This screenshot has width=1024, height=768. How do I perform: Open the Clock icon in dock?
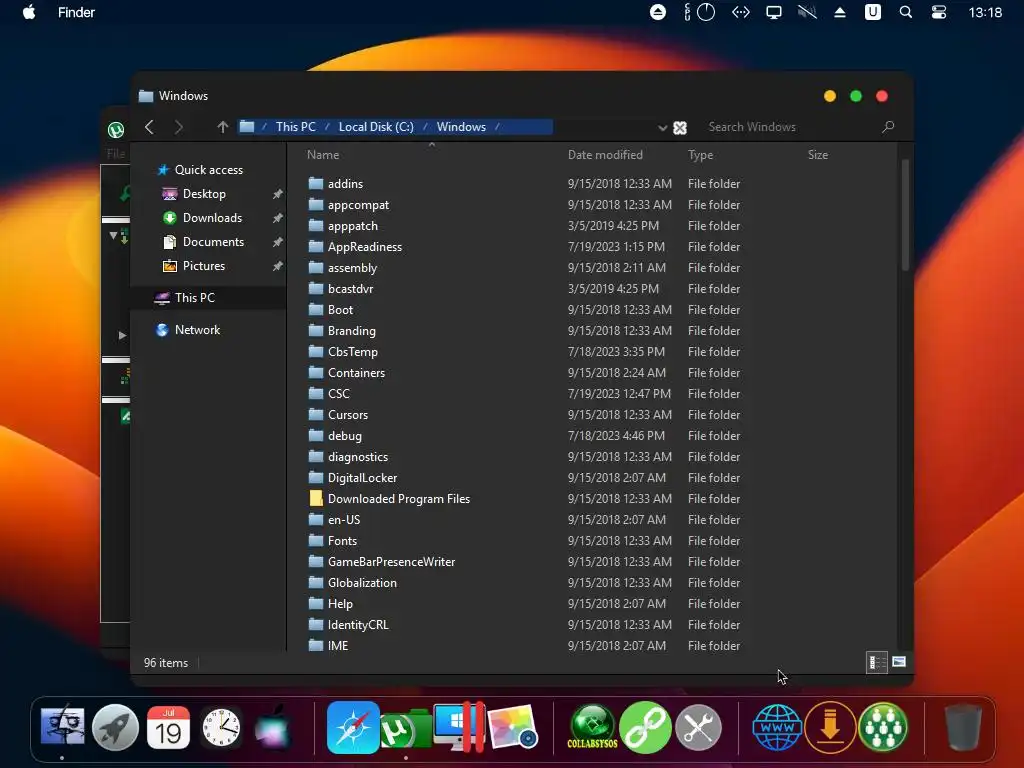pos(221,728)
